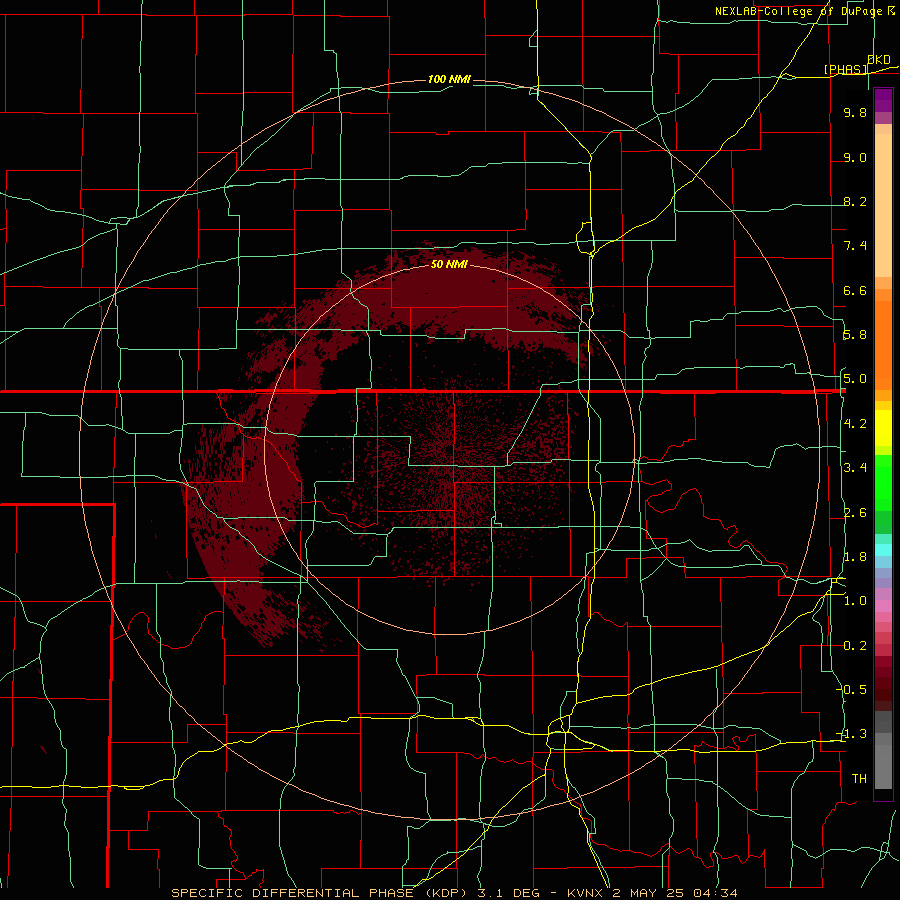This screenshot has width=900, height=900.
Task: Click the 9.0 value on the scale
Action: (x=855, y=157)
